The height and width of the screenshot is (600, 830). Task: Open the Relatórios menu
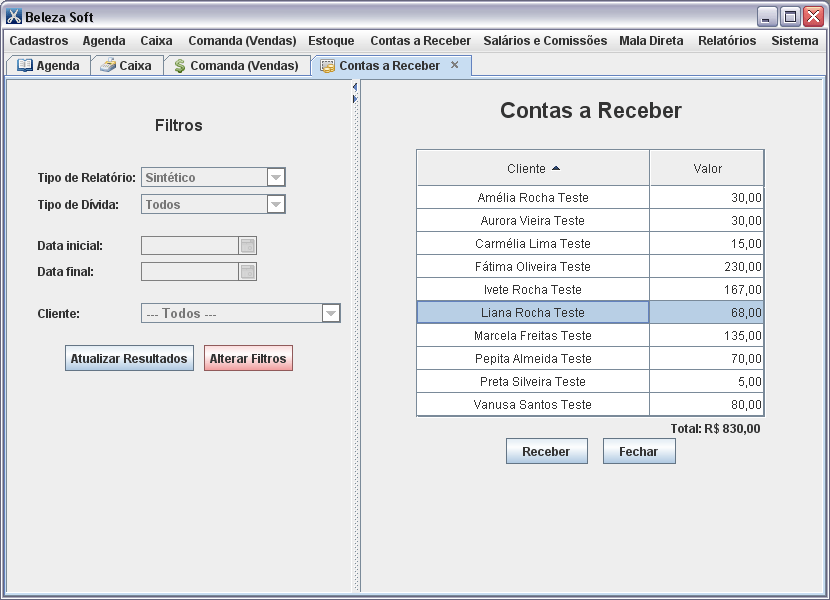[726, 41]
